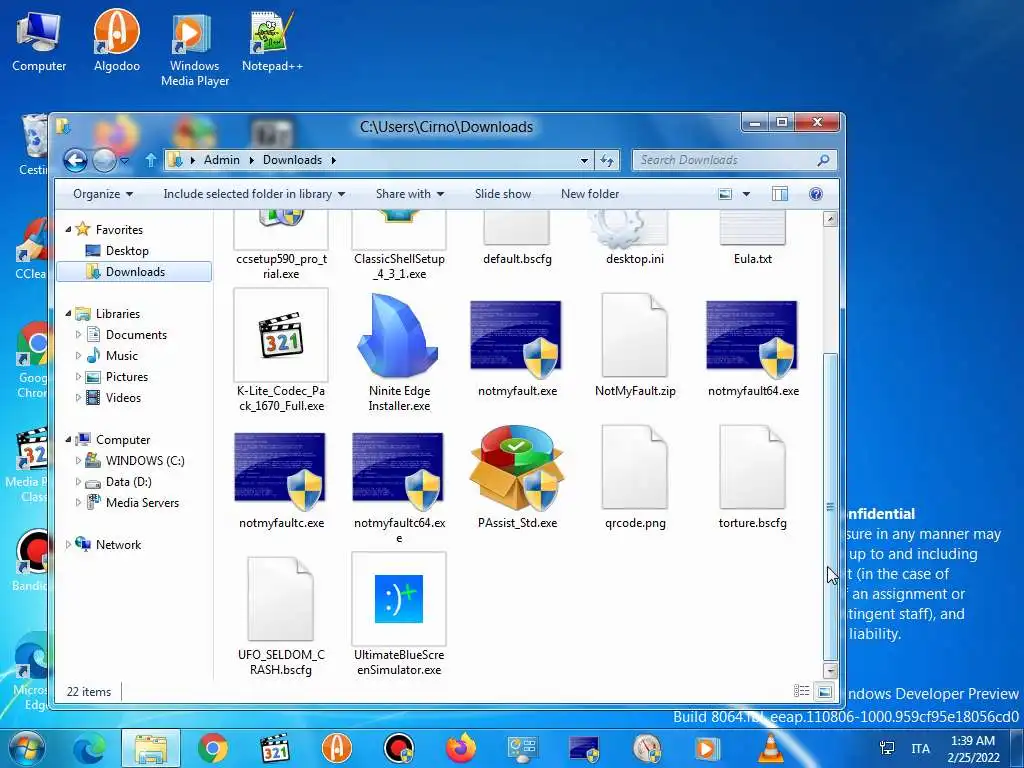Viewport: 1024px width, 768px height.
Task: Click the Explorer Forward arrow button
Action: (104, 160)
